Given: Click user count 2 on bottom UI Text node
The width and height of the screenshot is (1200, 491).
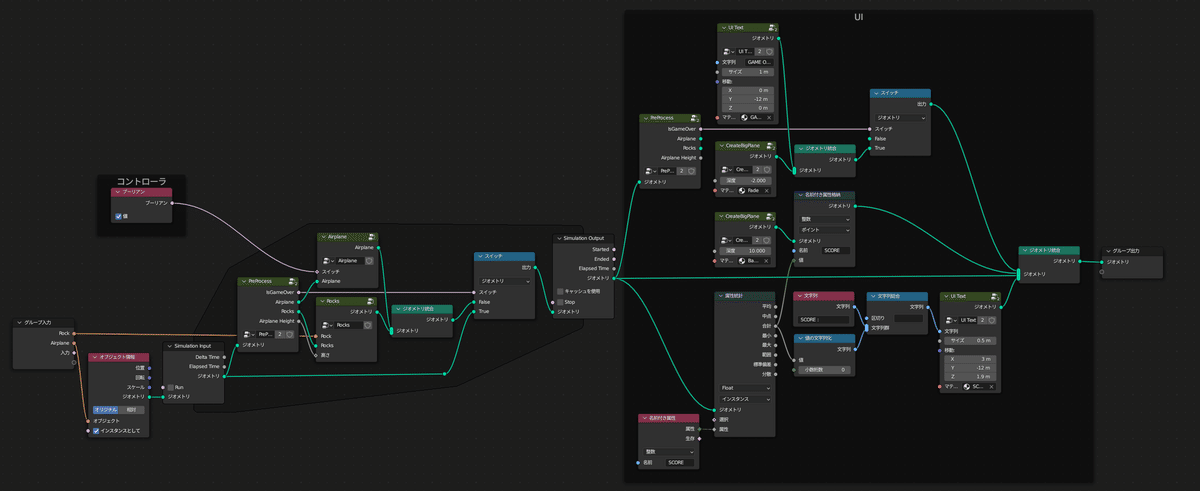Looking at the screenshot, I should (983, 319).
